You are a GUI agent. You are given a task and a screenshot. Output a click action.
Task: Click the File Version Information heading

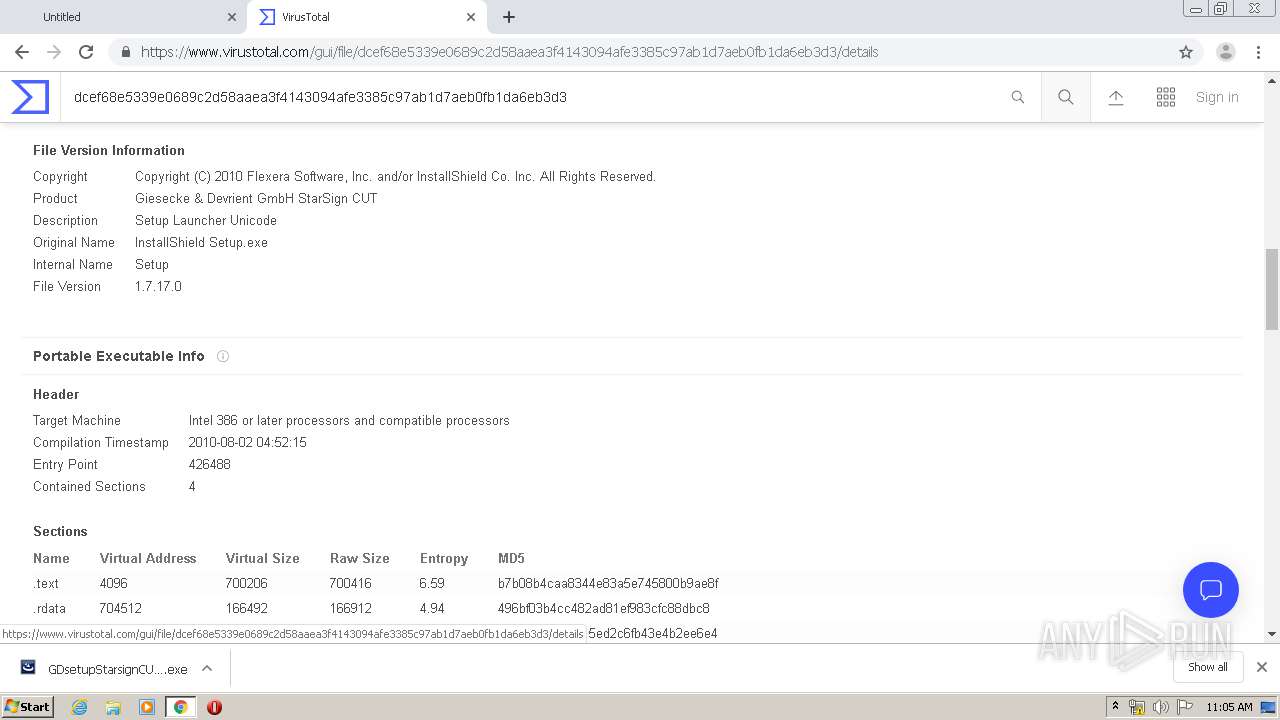click(x=109, y=150)
